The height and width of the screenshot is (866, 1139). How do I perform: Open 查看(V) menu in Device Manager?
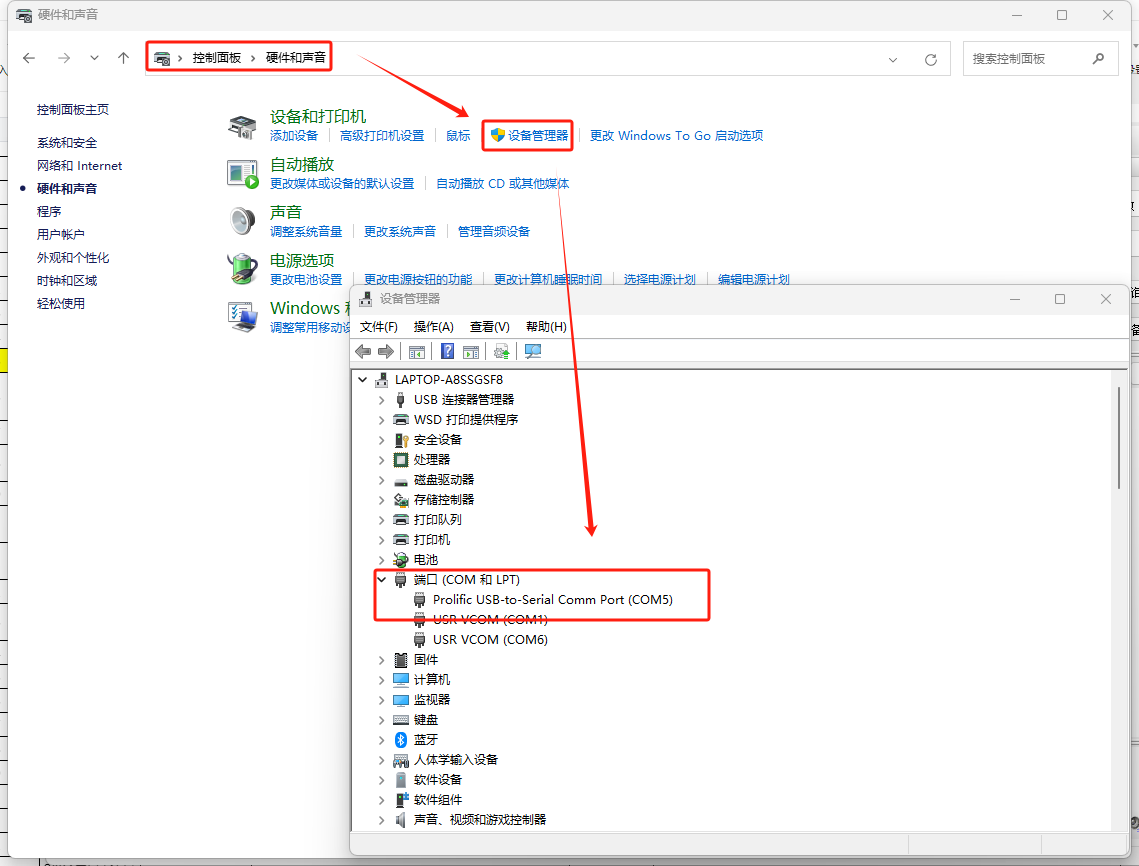click(x=490, y=327)
